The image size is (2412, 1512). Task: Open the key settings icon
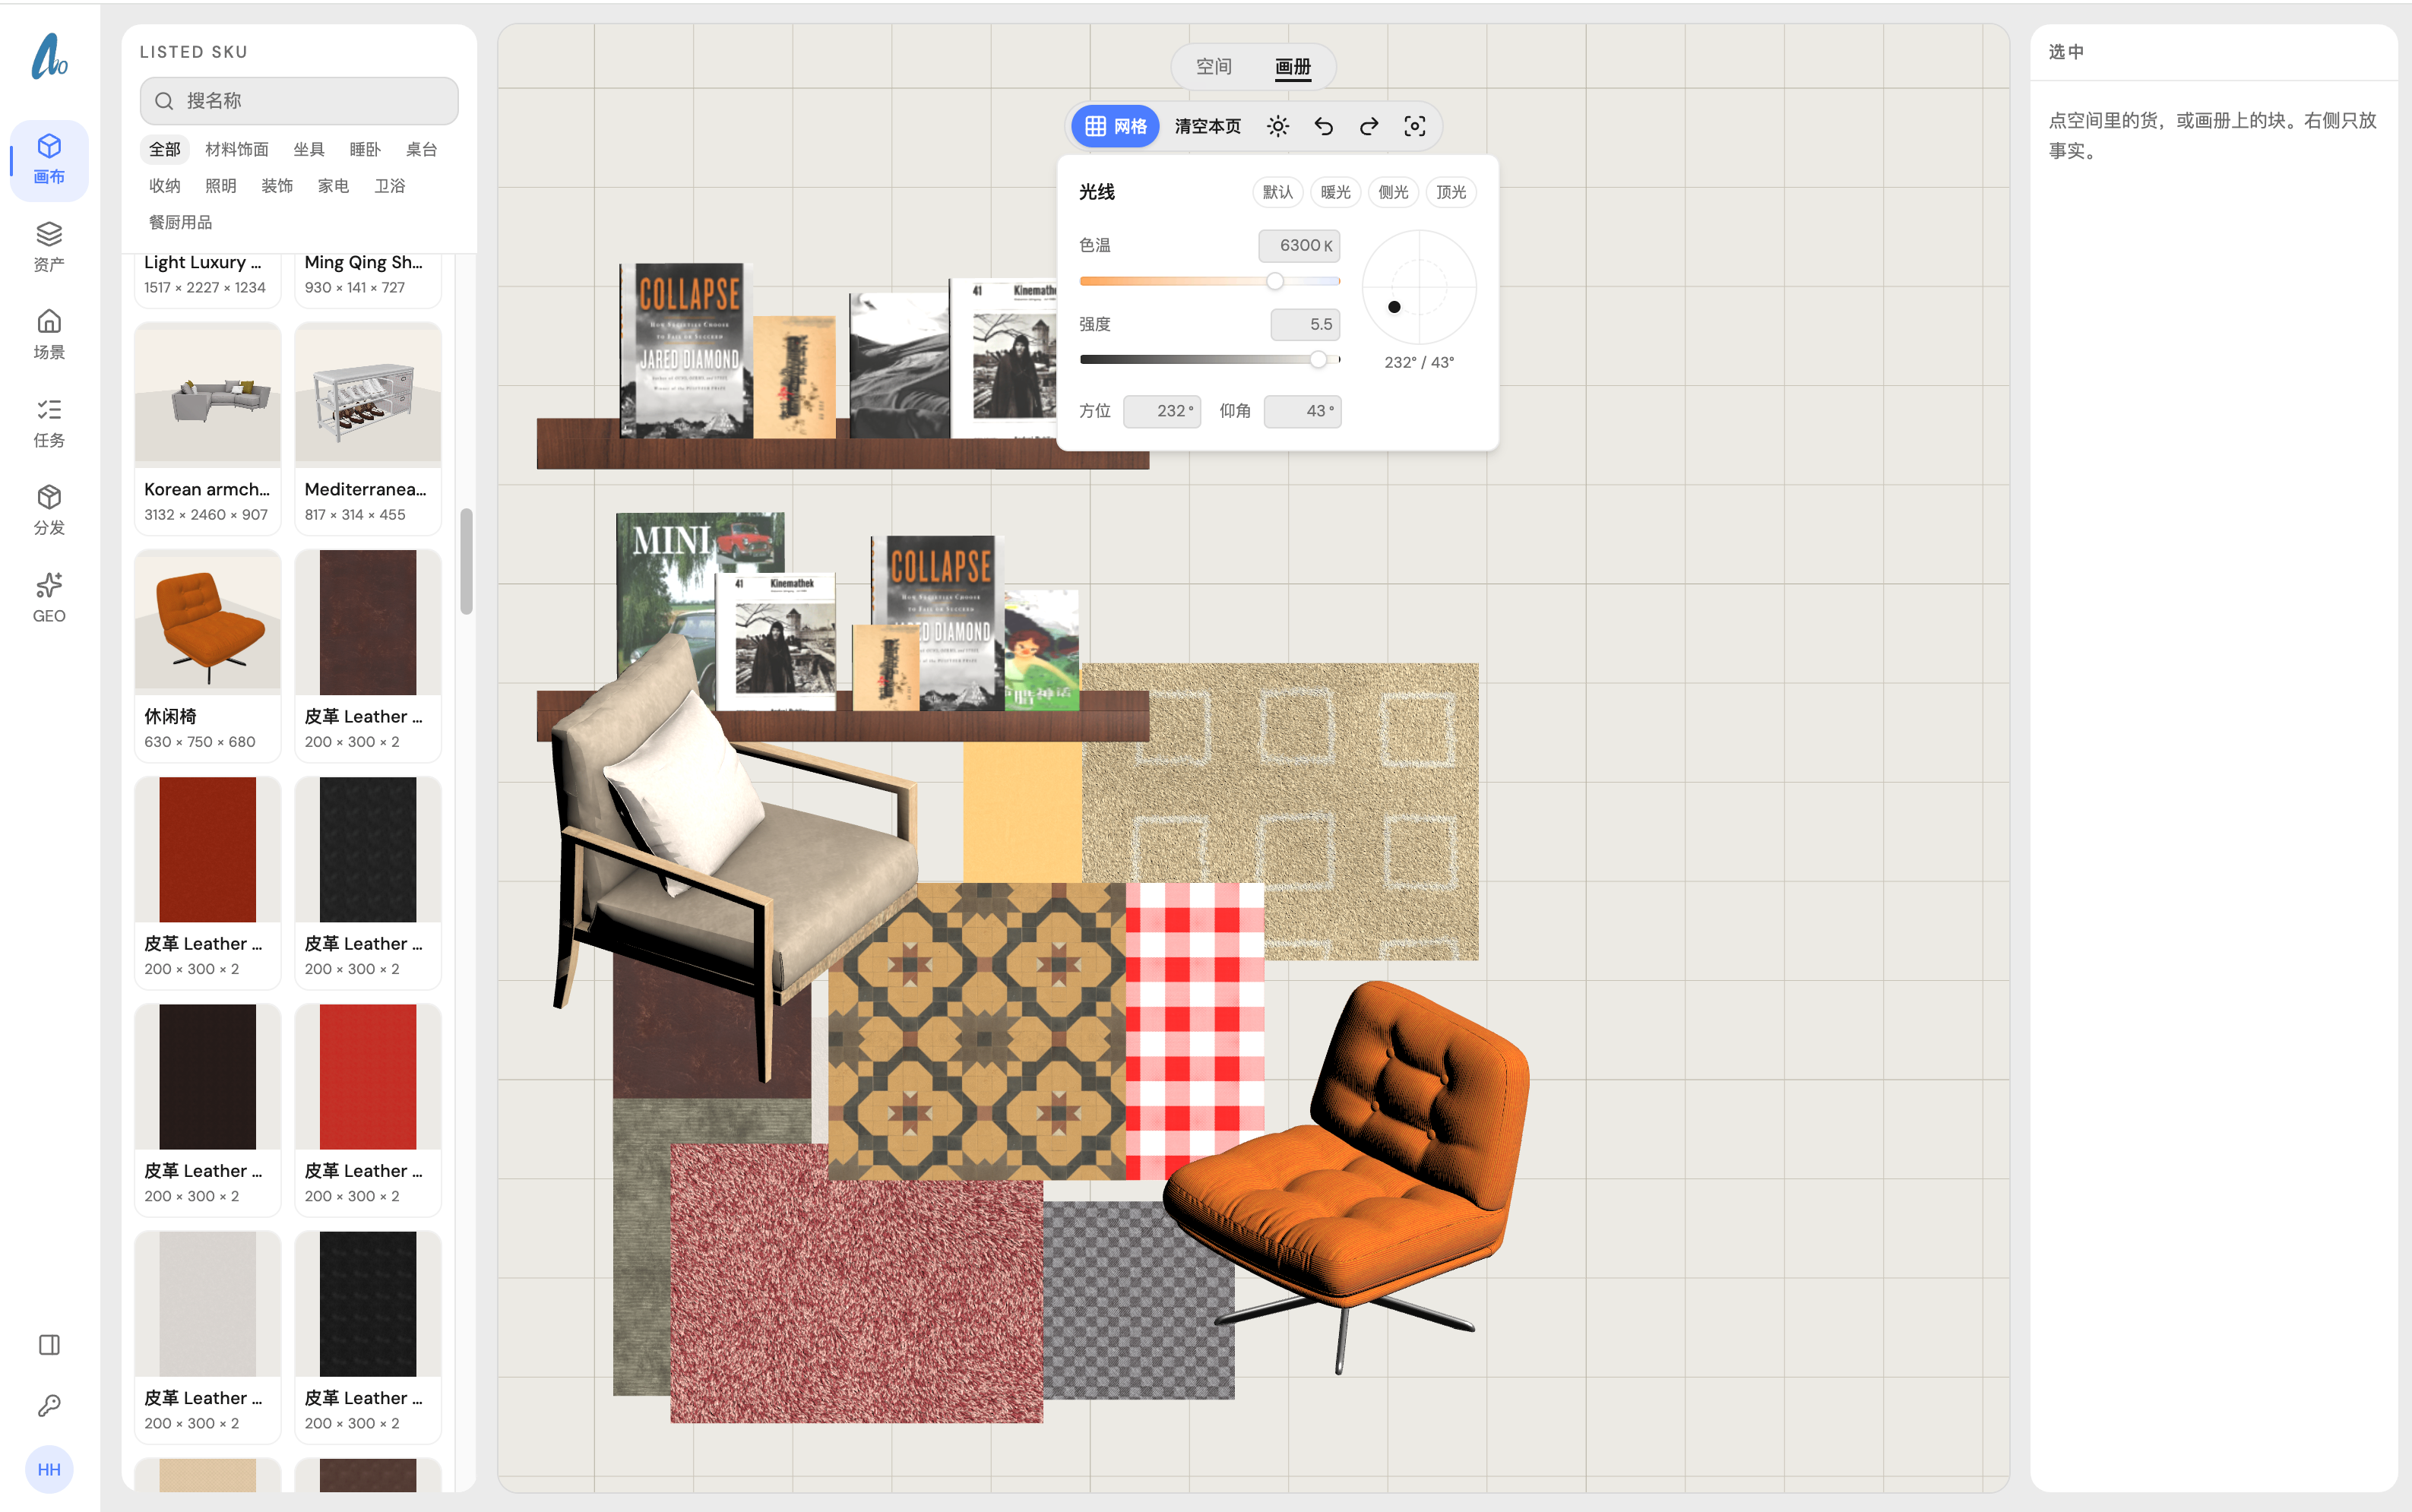pos(49,1406)
